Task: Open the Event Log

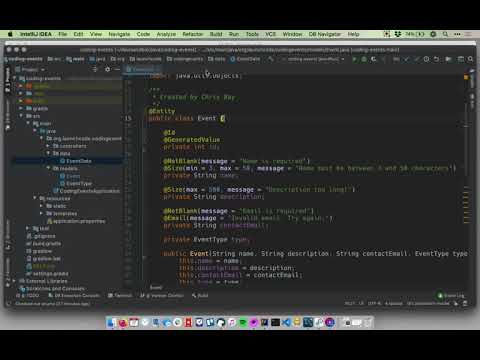Action: (451, 295)
